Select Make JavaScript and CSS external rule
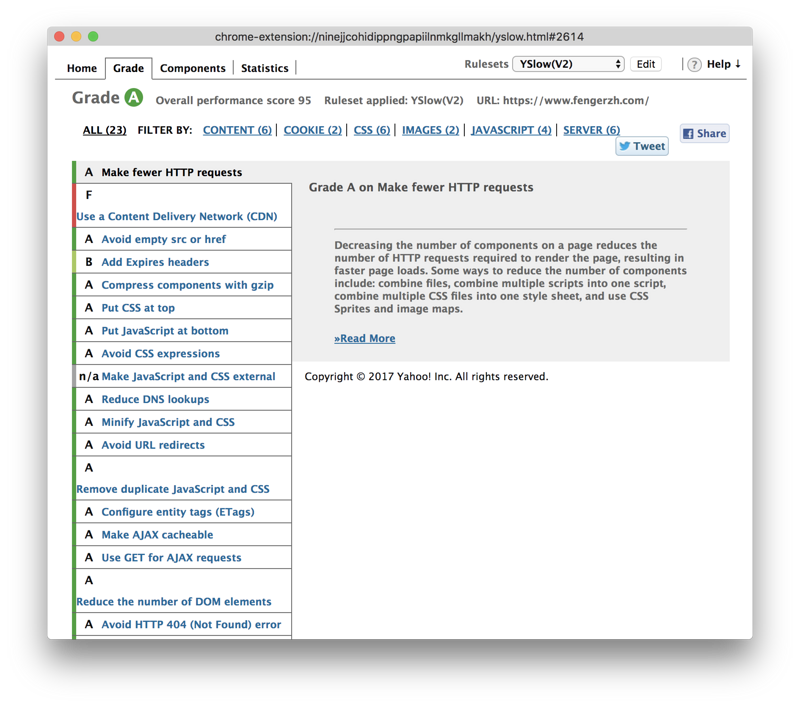The image size is (800, 707). (x=183, y=376)
